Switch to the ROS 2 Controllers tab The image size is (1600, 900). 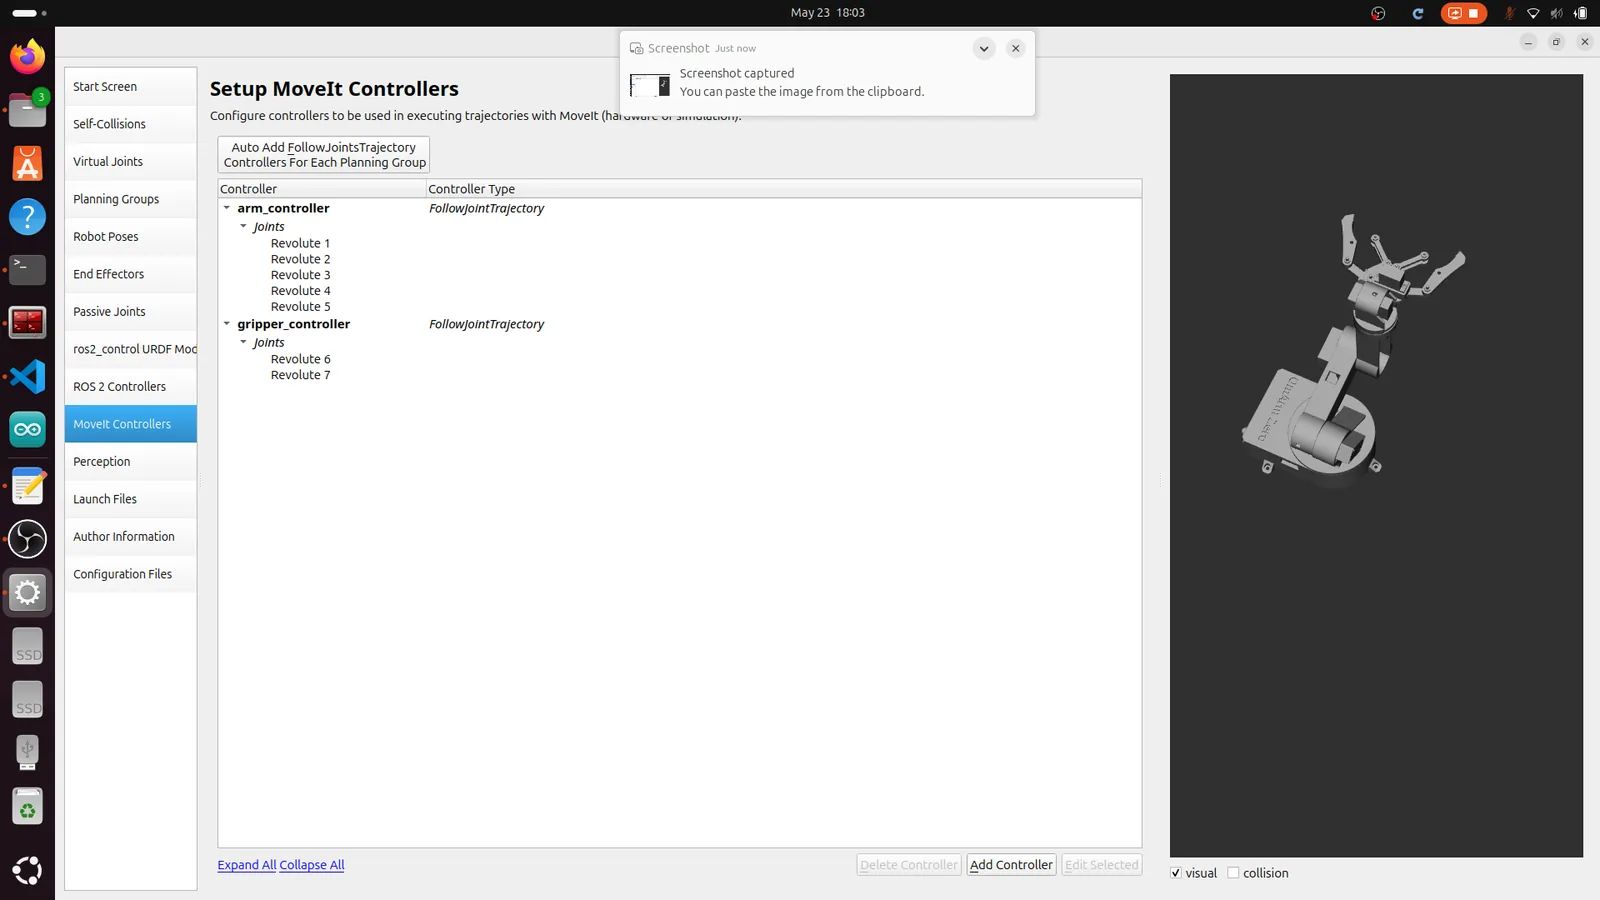(x=130, y=387)
